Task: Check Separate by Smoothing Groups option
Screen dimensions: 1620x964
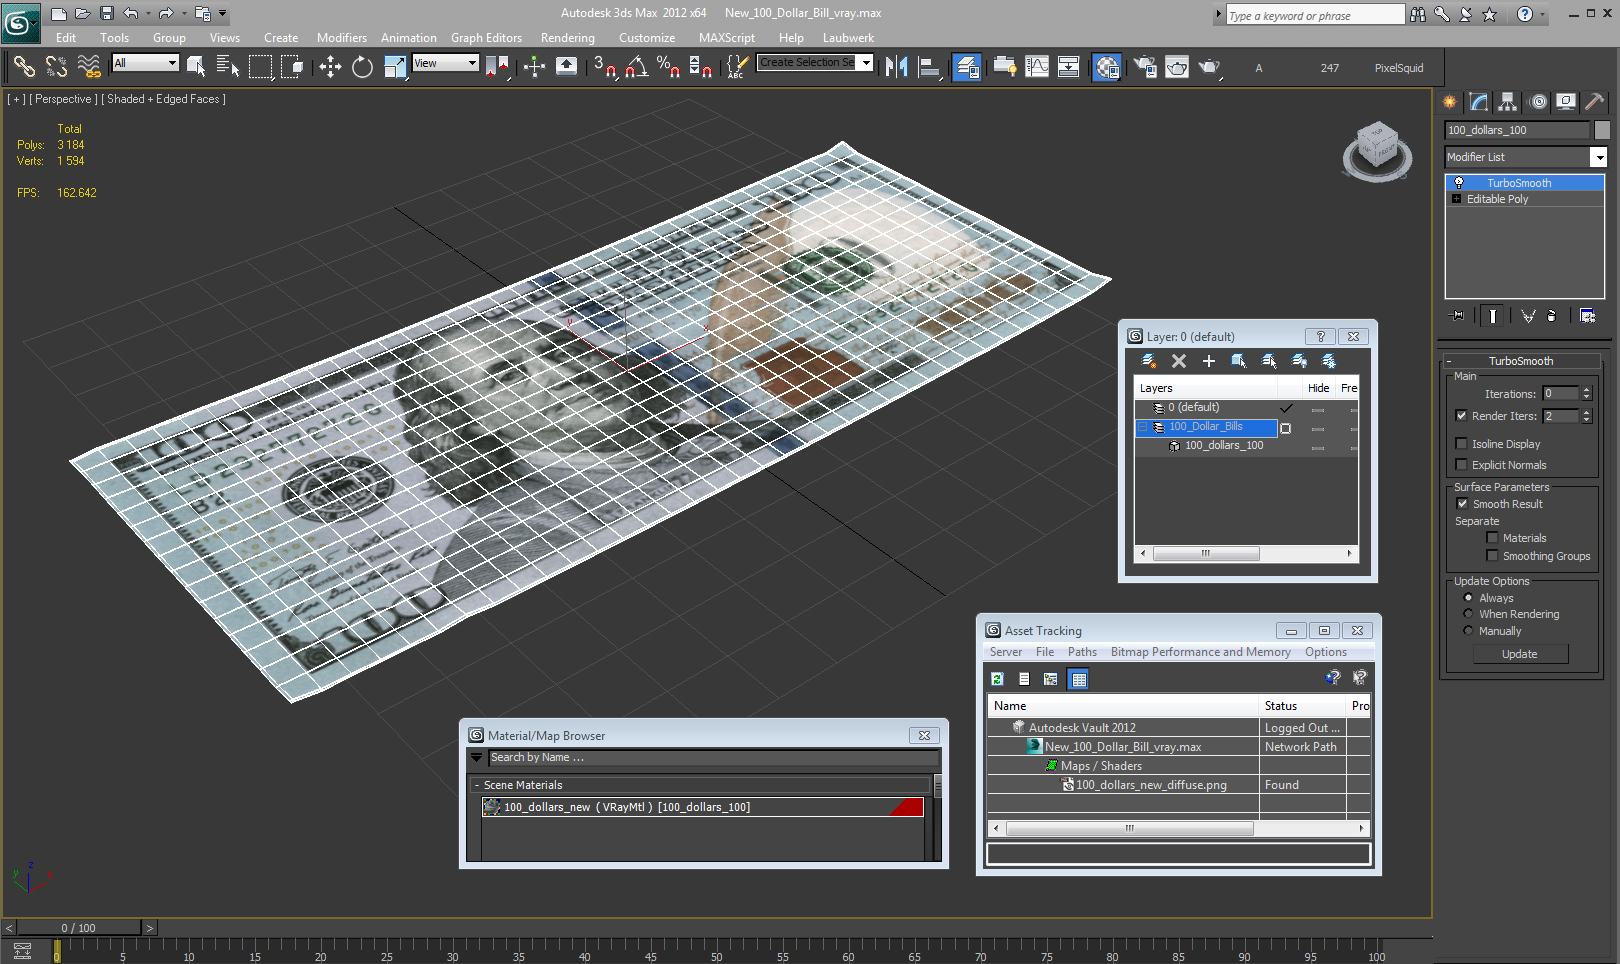Action: pyautogui.click(x=1492, y=556)
